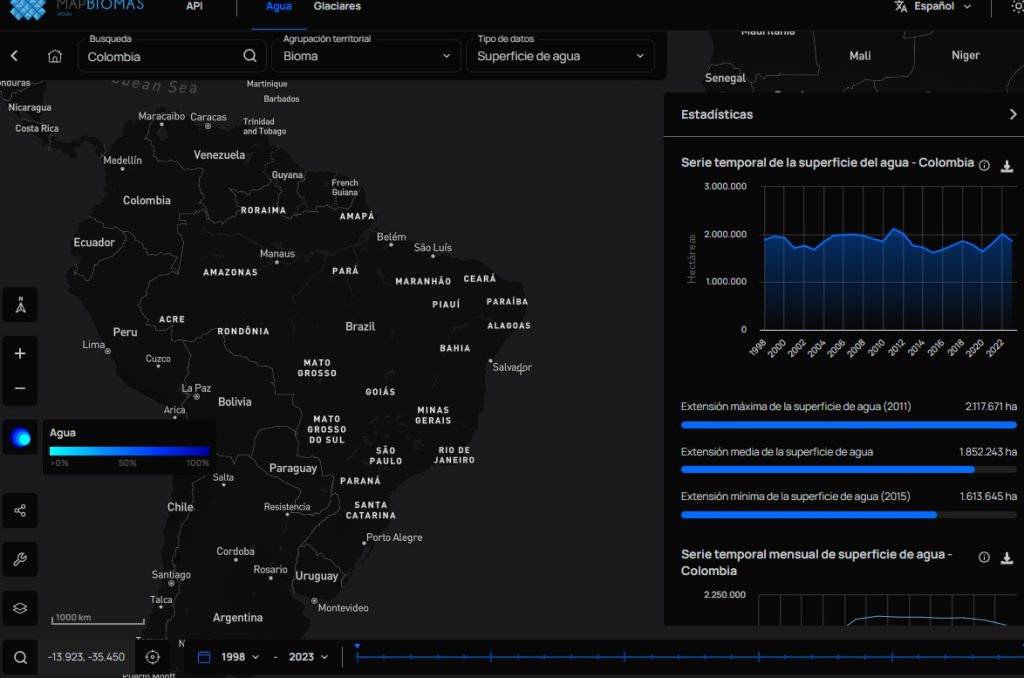Click the locate crosshair icon beside the coordinates

153,657
